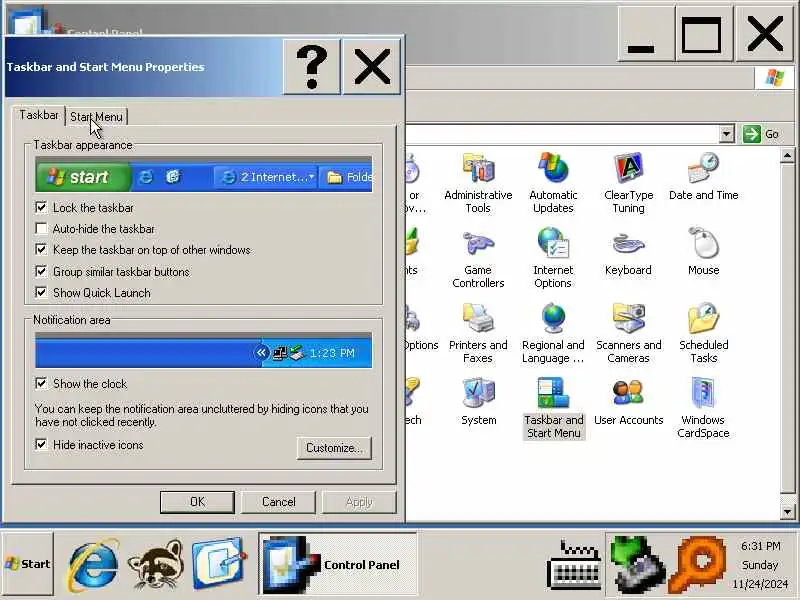Open Internet Options in Control Panel

[553, 258]
